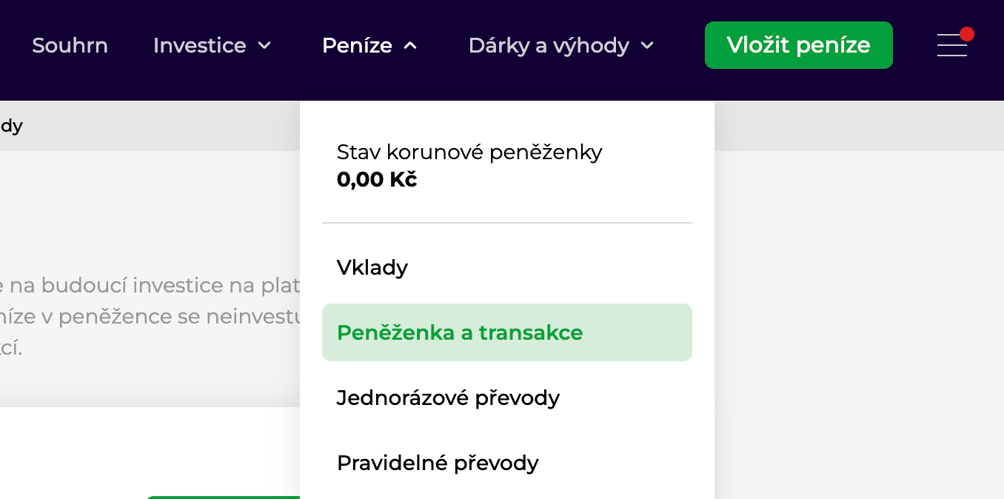Click the partially visible green button at bottom
Viewport: 1004px width, 499px height.
tap(223, 497)
